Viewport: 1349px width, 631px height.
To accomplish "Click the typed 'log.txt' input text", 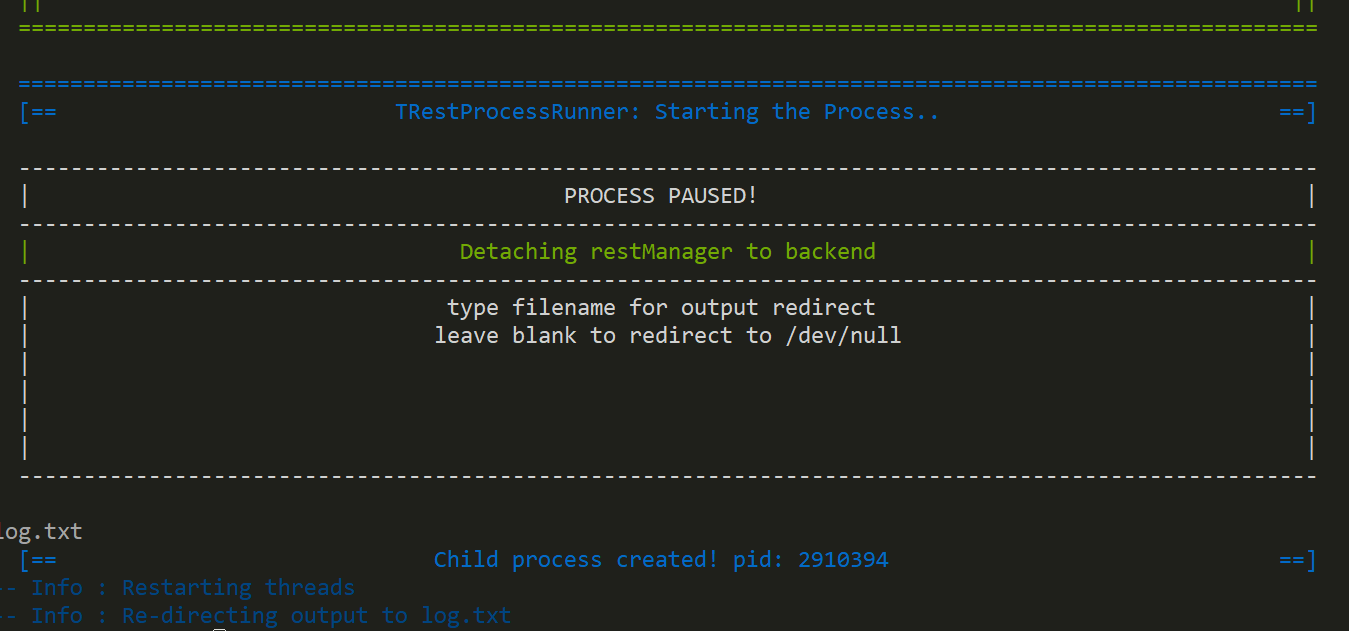I will click(x=41, y=532).
